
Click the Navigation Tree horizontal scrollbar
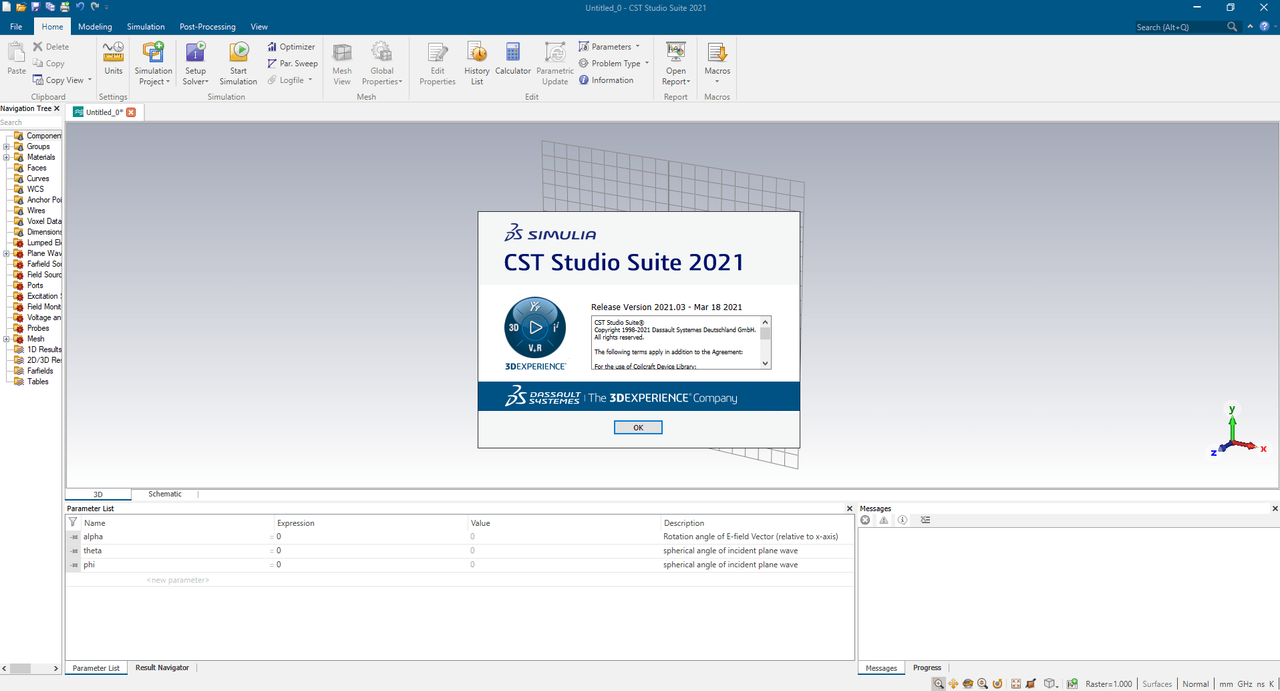[32, 667]
